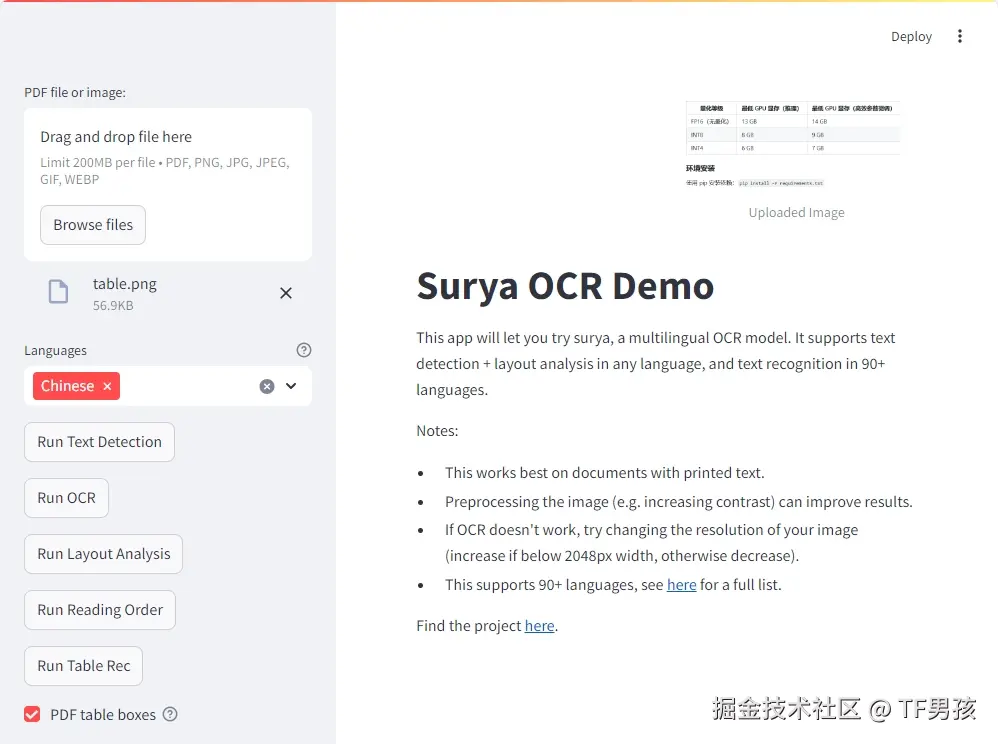This screenshot has height=744, width=998.
Task: Open the 'here' project link
Action: [539, 626]
